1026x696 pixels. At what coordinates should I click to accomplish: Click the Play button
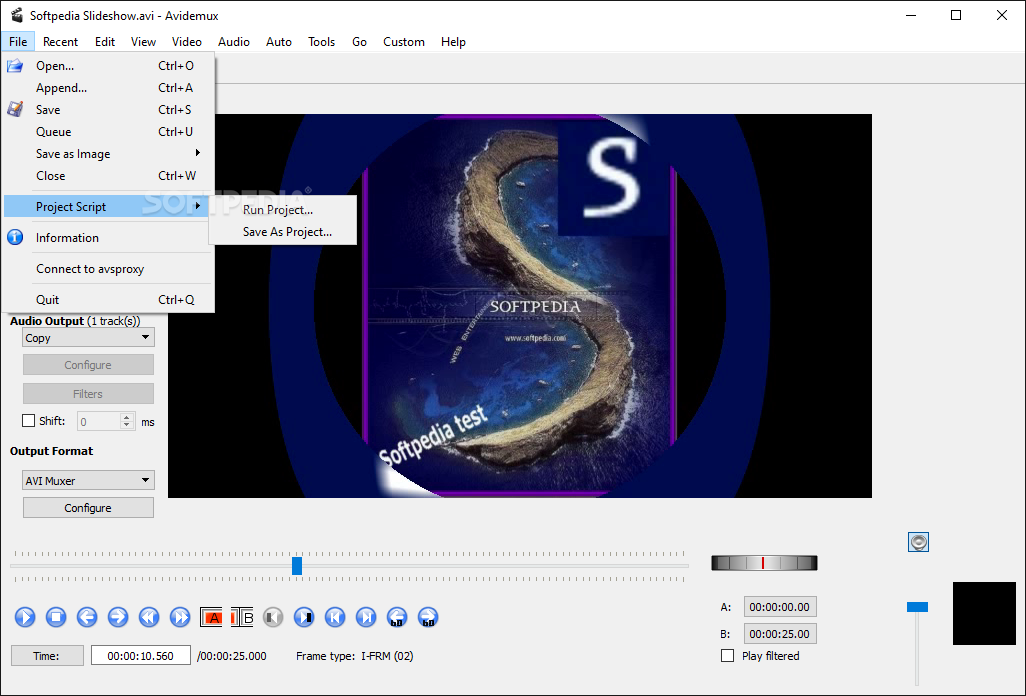click(x=25, y=617)
